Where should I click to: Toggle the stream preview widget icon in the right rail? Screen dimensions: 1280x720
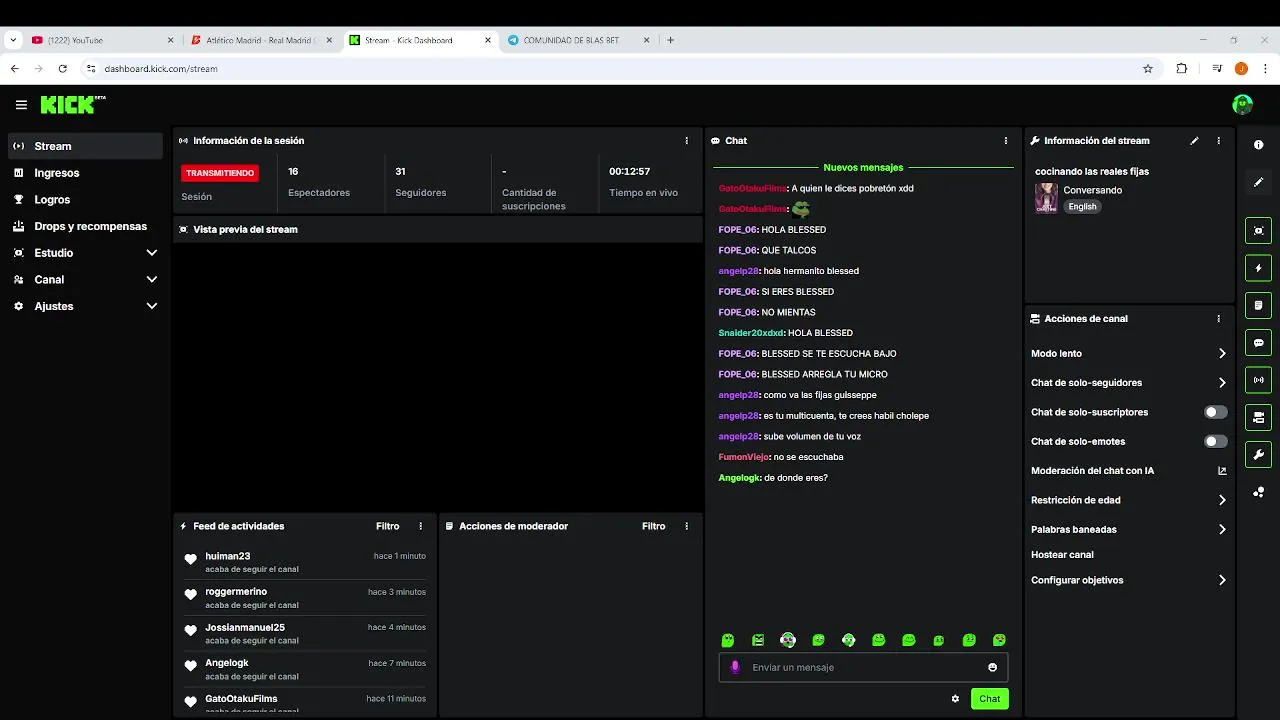pos(1258,231)
